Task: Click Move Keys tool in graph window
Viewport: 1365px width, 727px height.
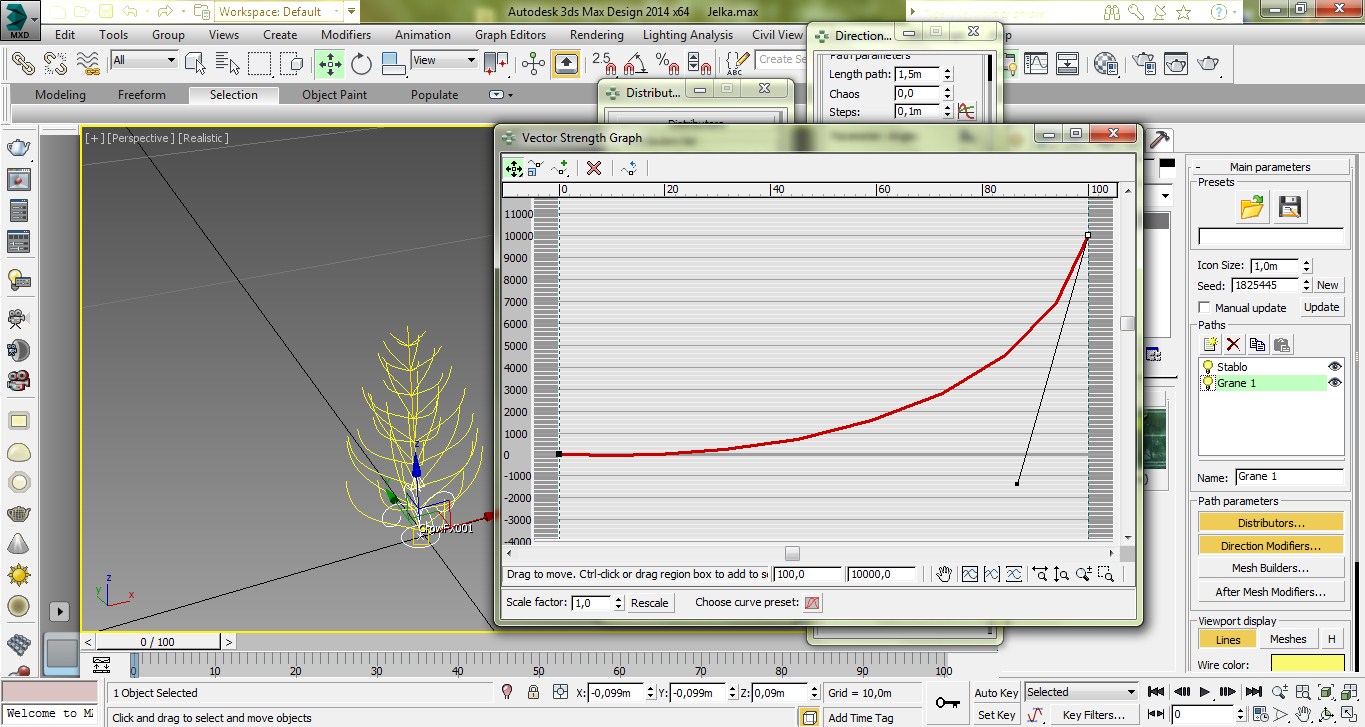Action: (x=513, y=168)
